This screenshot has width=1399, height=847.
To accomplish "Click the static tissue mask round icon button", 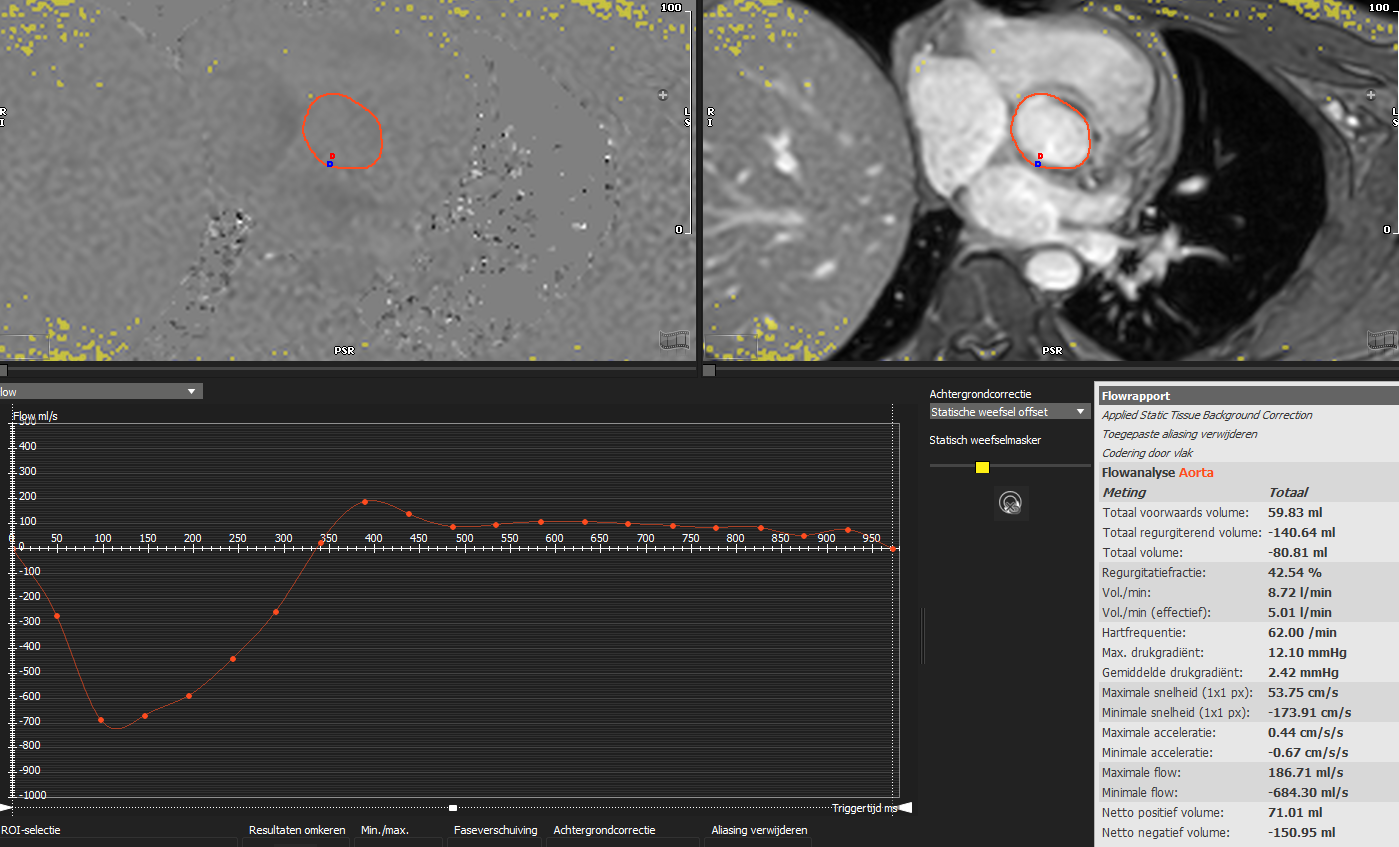I will coord(1011,503).
